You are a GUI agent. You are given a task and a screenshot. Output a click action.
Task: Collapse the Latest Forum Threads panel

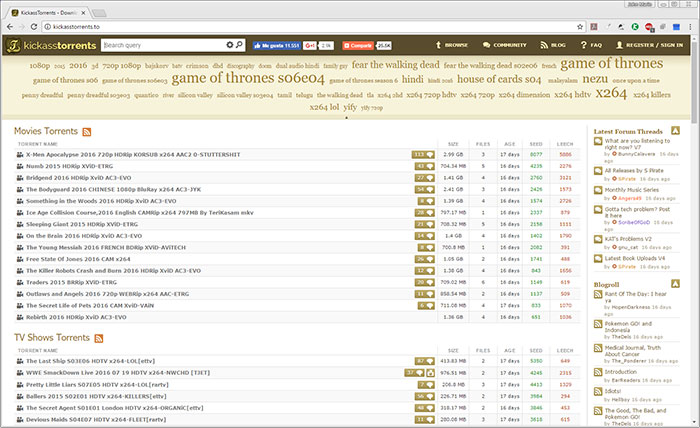click(675, 130)
